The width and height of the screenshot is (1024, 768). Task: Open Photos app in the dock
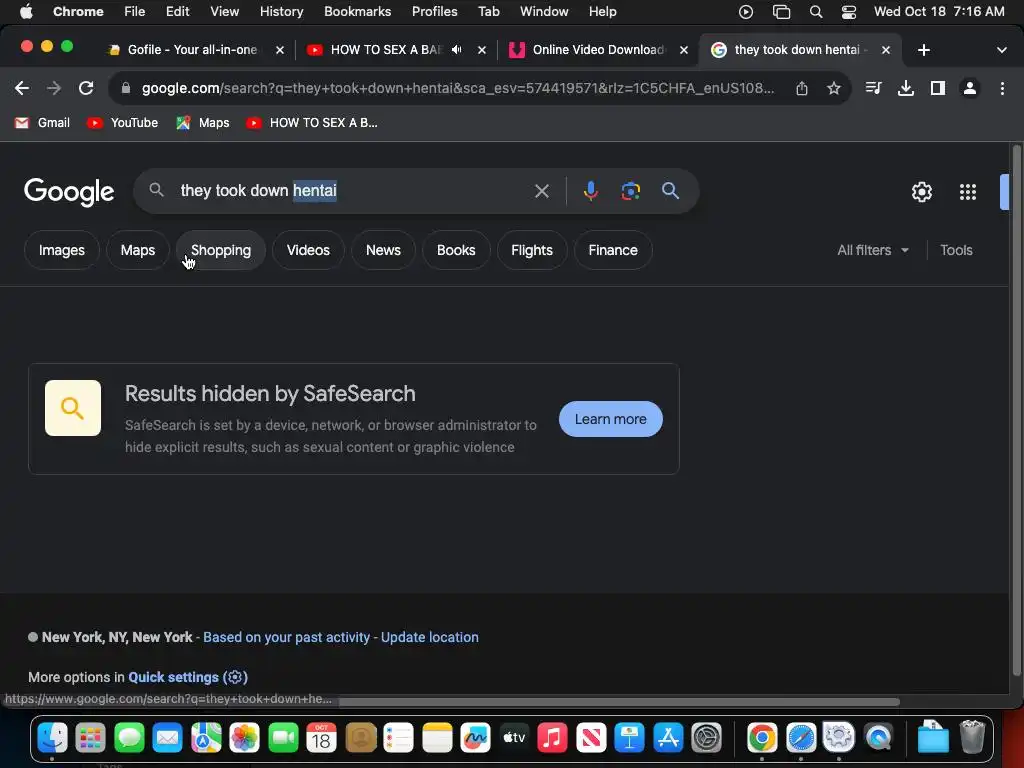[x=244, y=738]
